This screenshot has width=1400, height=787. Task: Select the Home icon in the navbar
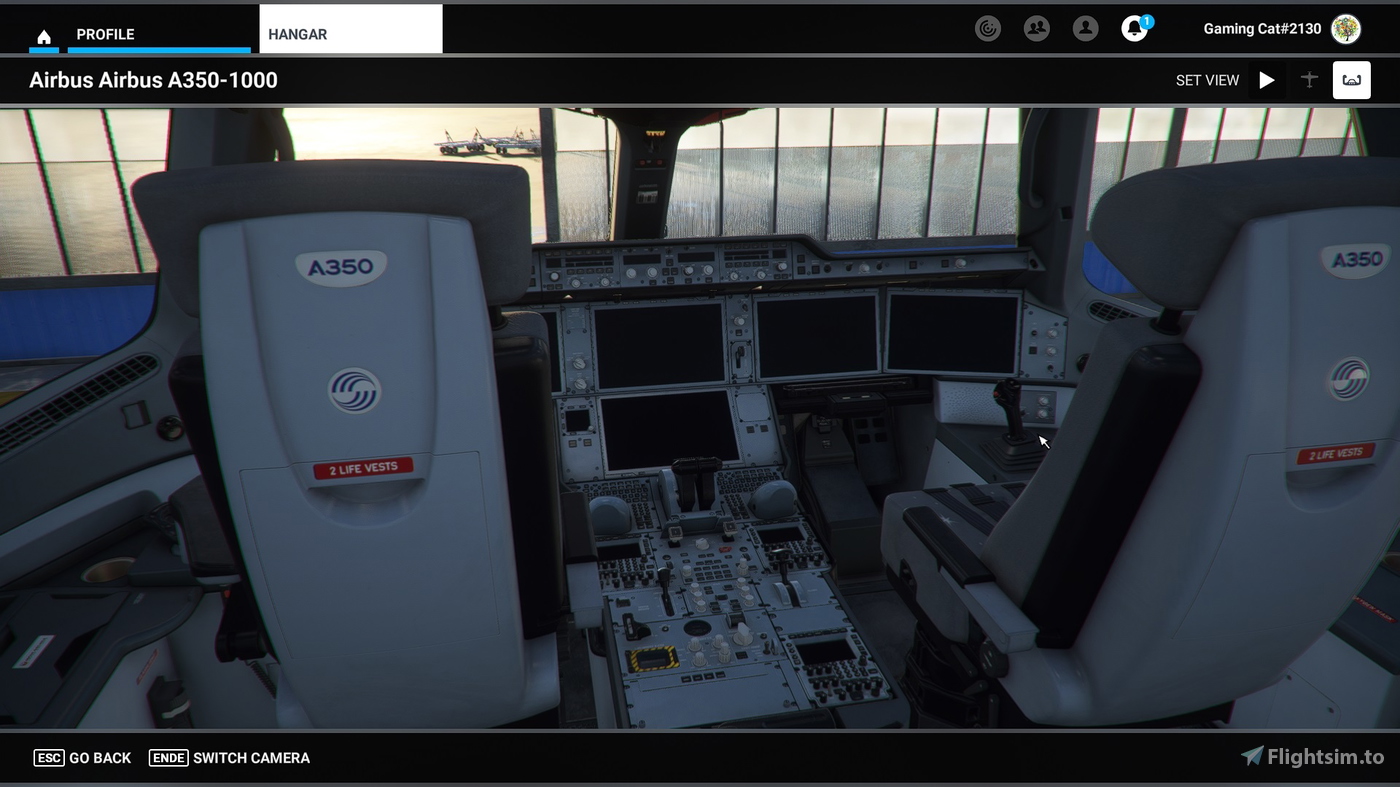click(44, 33)
